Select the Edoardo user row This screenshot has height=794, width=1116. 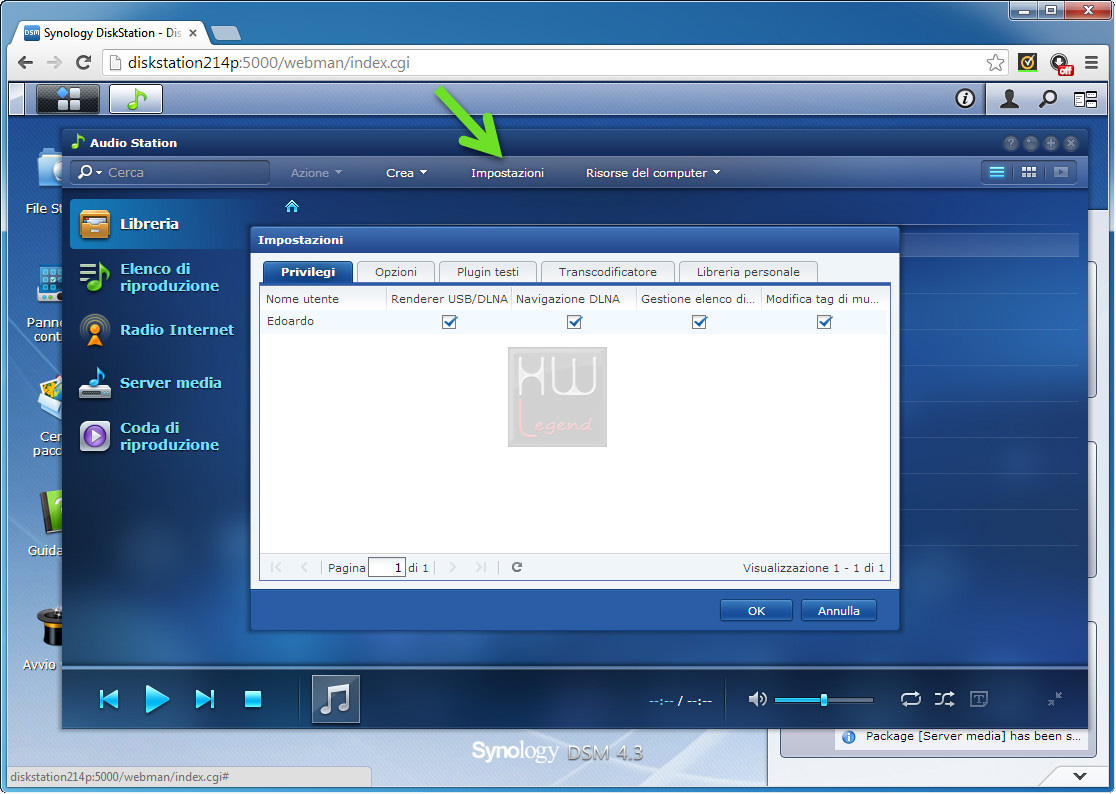point(574,322)
